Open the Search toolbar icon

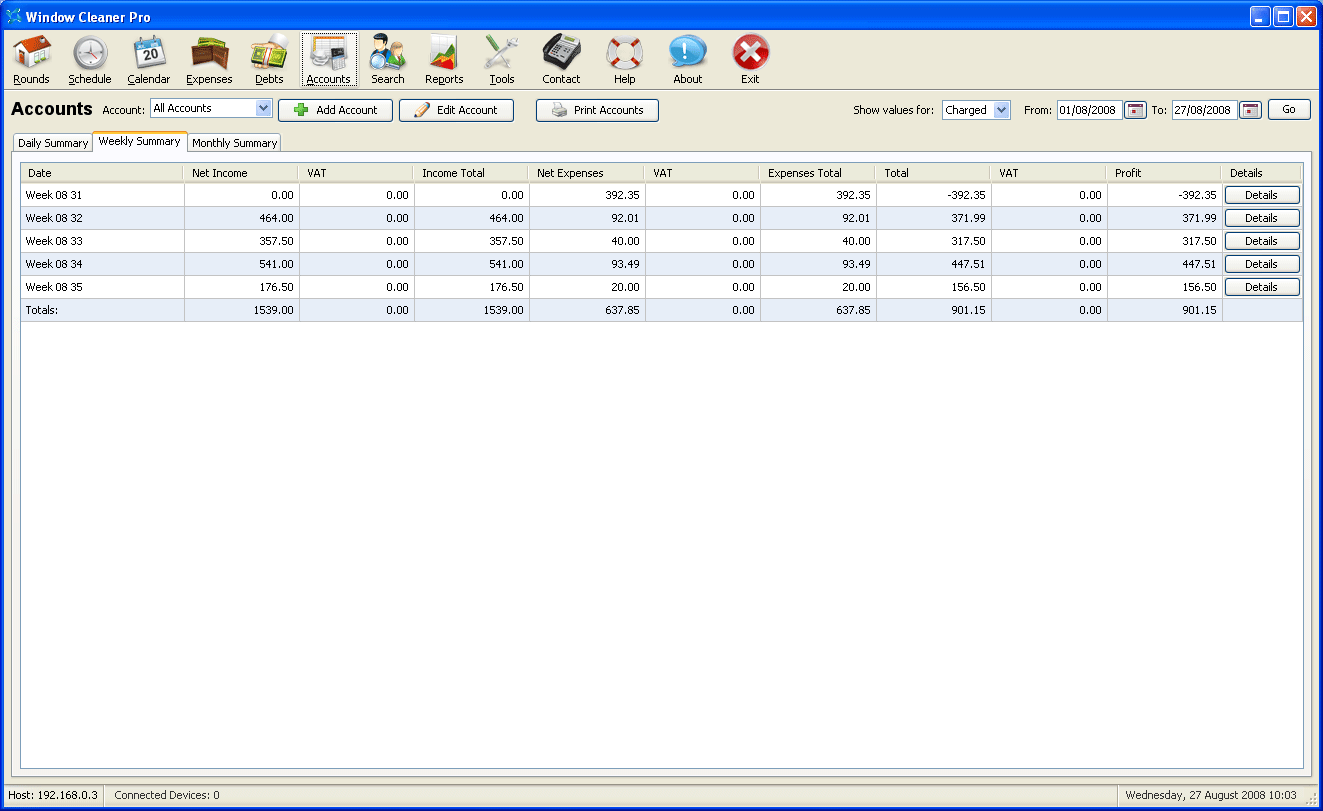(x=388, y=53)
